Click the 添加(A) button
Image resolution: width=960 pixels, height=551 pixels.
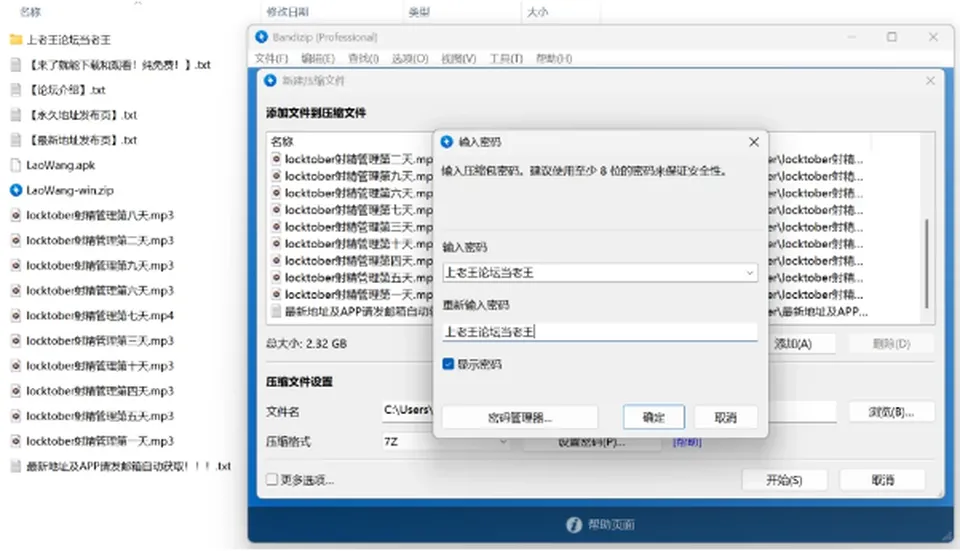pyautogui.click(x=801, y=343)
